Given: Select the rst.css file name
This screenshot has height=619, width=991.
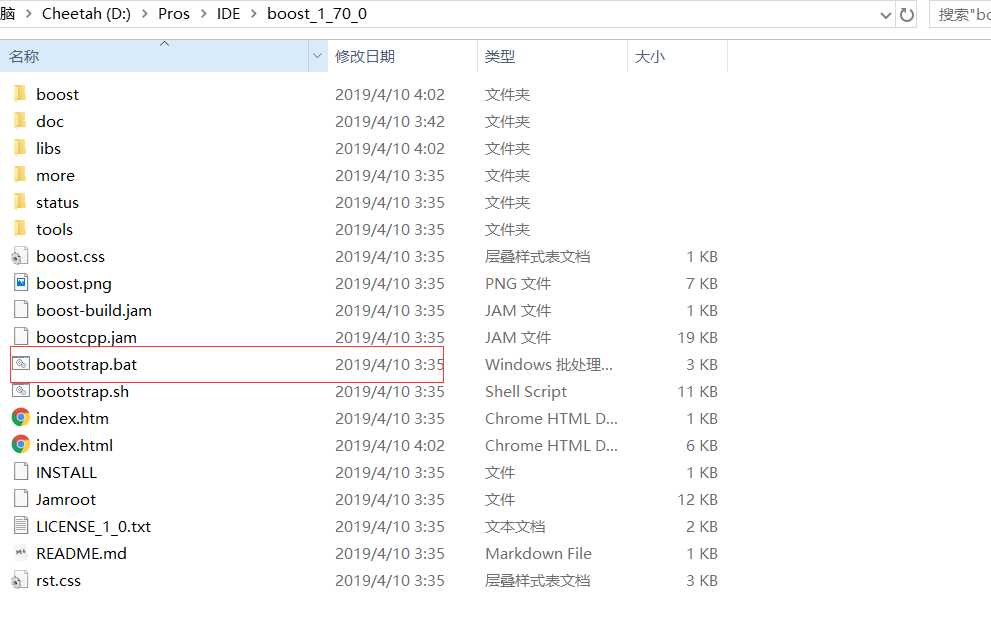Looking at the screenshot, I should coord(58,580).
